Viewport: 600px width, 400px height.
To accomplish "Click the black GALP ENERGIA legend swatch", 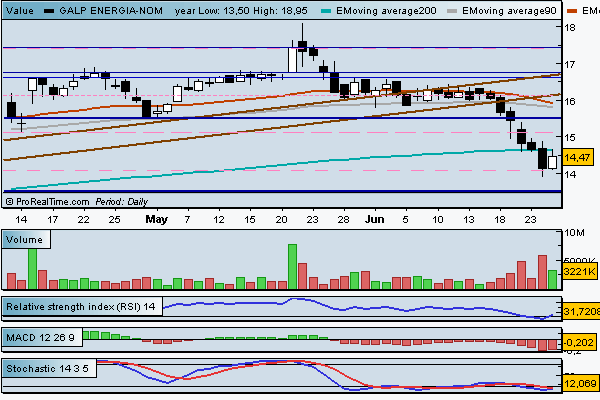I will (x=49, y=11).
